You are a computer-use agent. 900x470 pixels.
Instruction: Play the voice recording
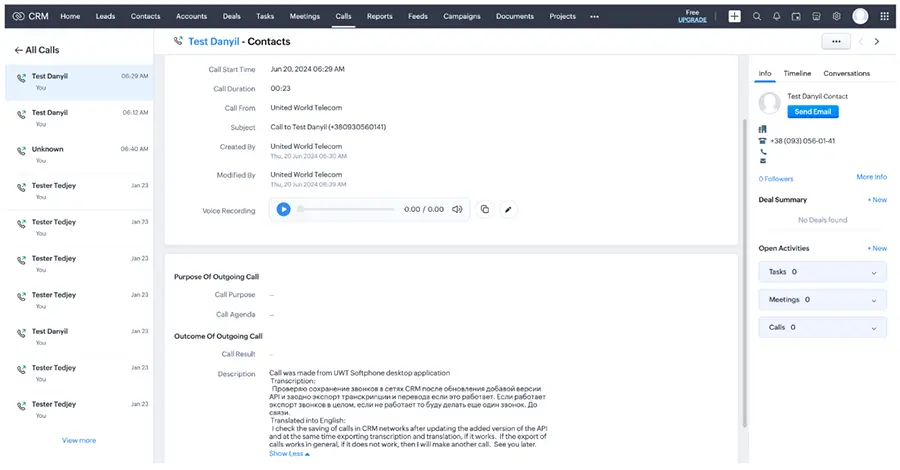[x=284, y=209]
